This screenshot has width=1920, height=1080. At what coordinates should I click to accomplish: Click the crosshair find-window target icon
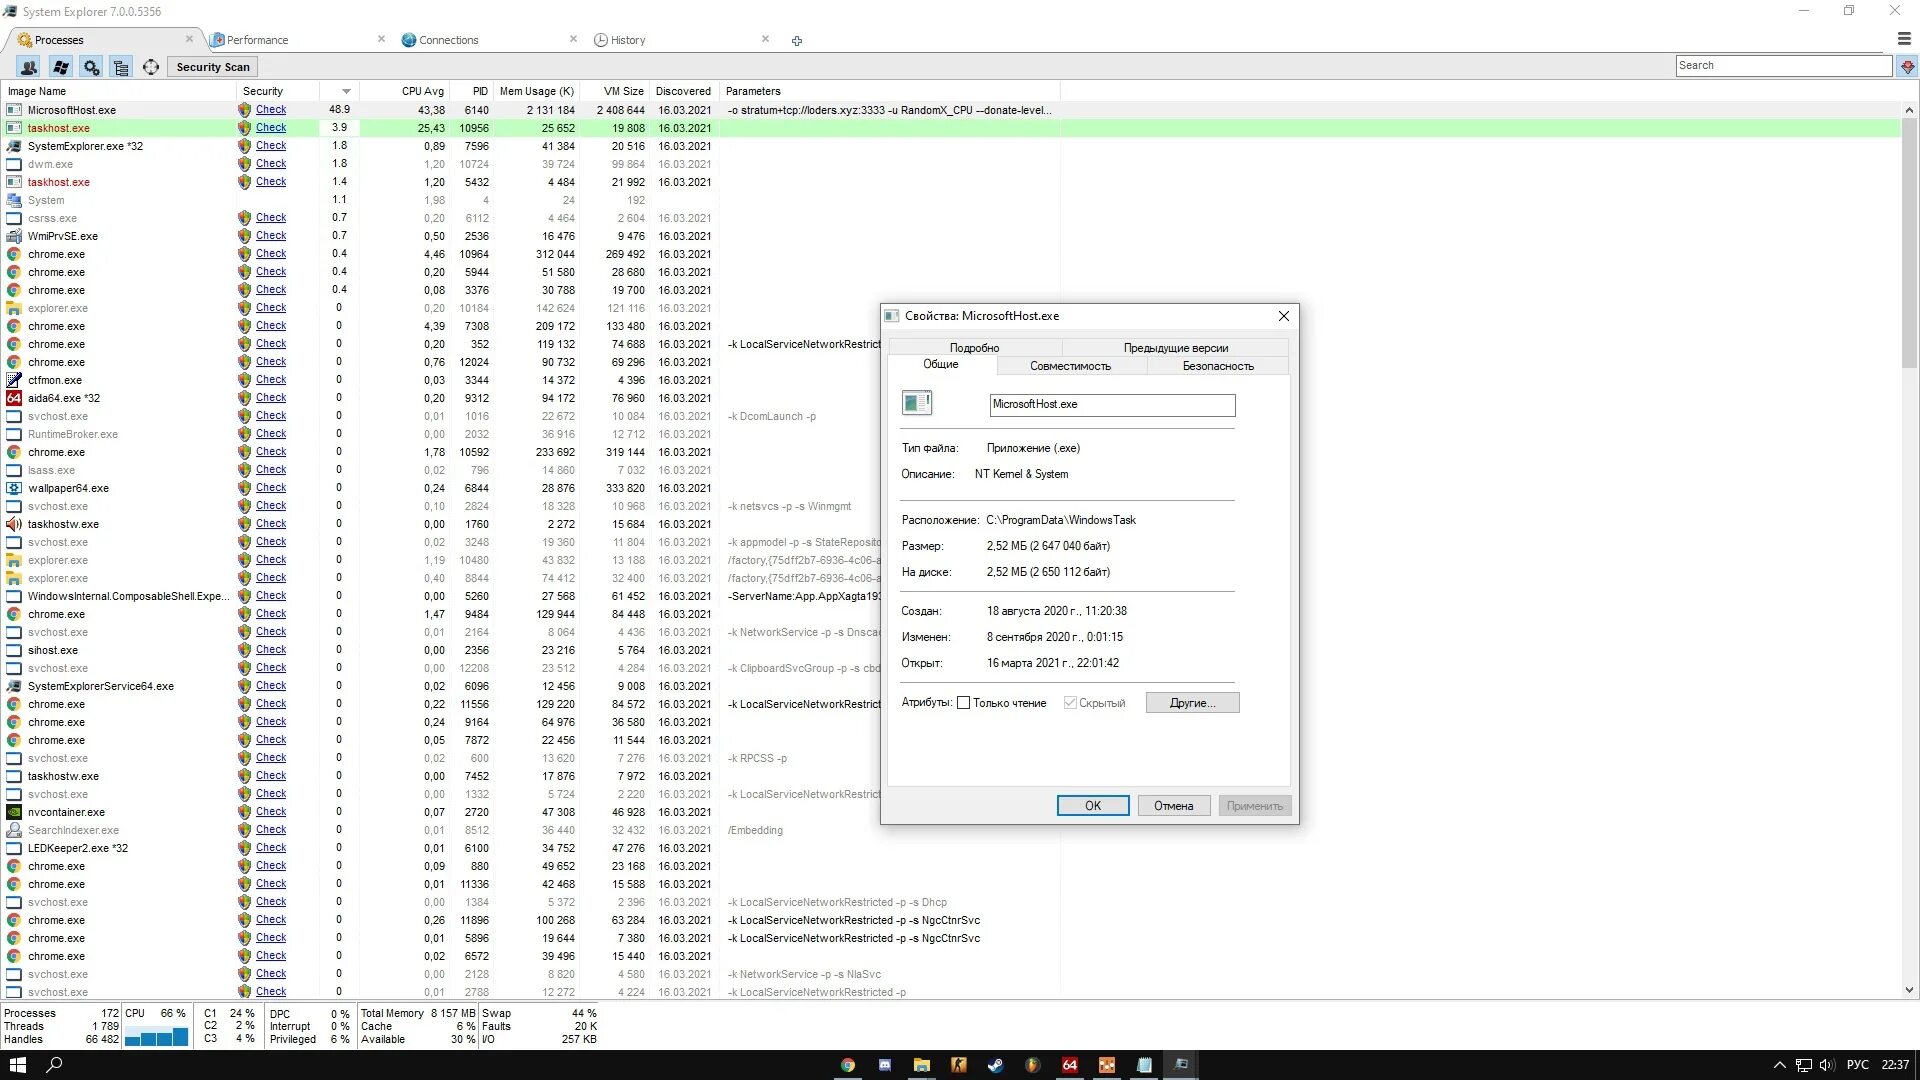[151, 67]
